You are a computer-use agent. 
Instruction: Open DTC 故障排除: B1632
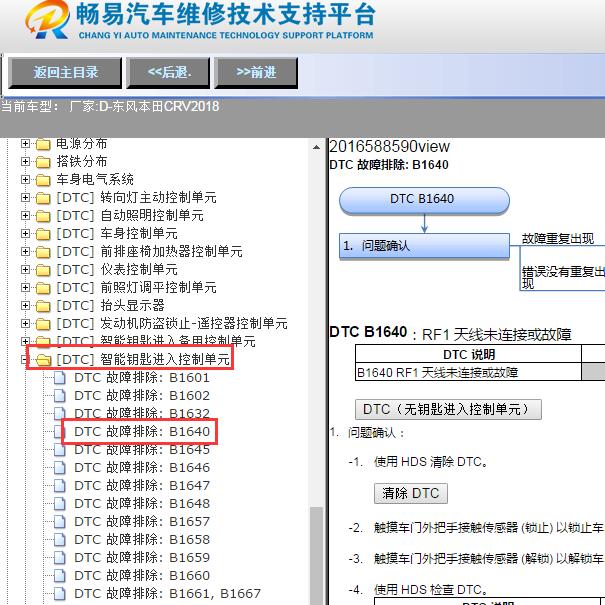pyautogui.click(x=142, y=414)
